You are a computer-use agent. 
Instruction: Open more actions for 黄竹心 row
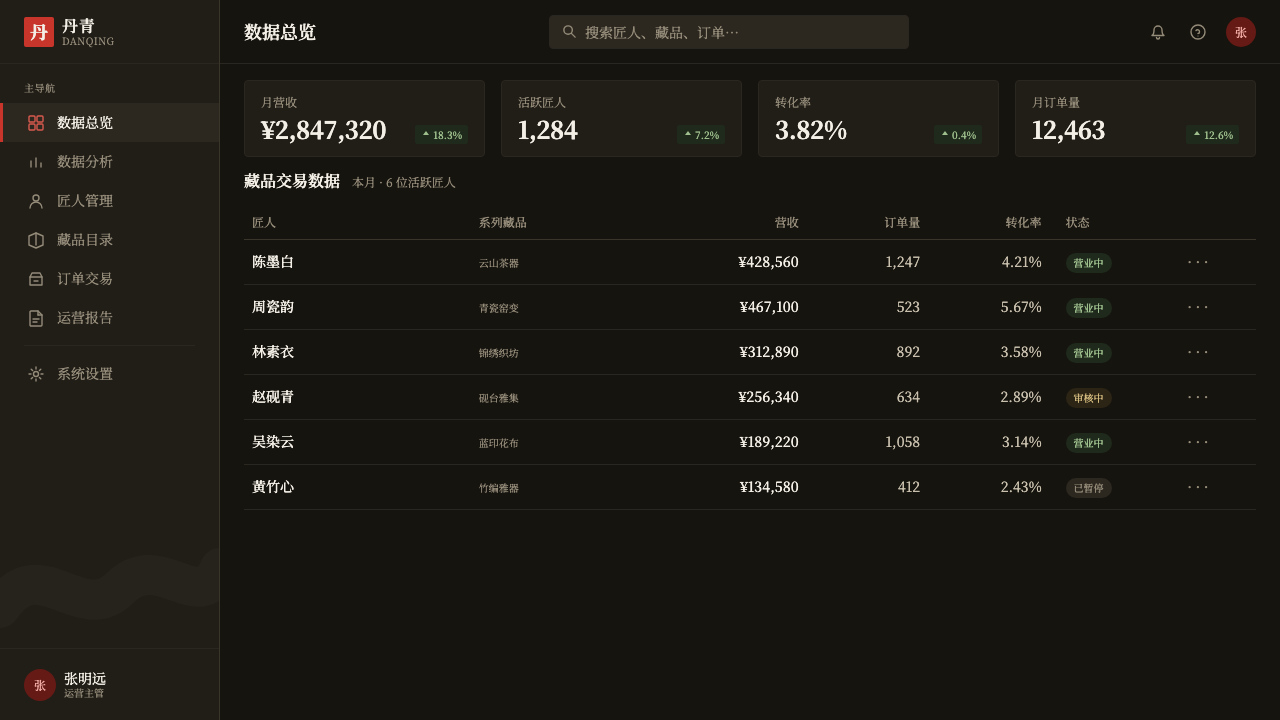click(x=1198, y=487)
